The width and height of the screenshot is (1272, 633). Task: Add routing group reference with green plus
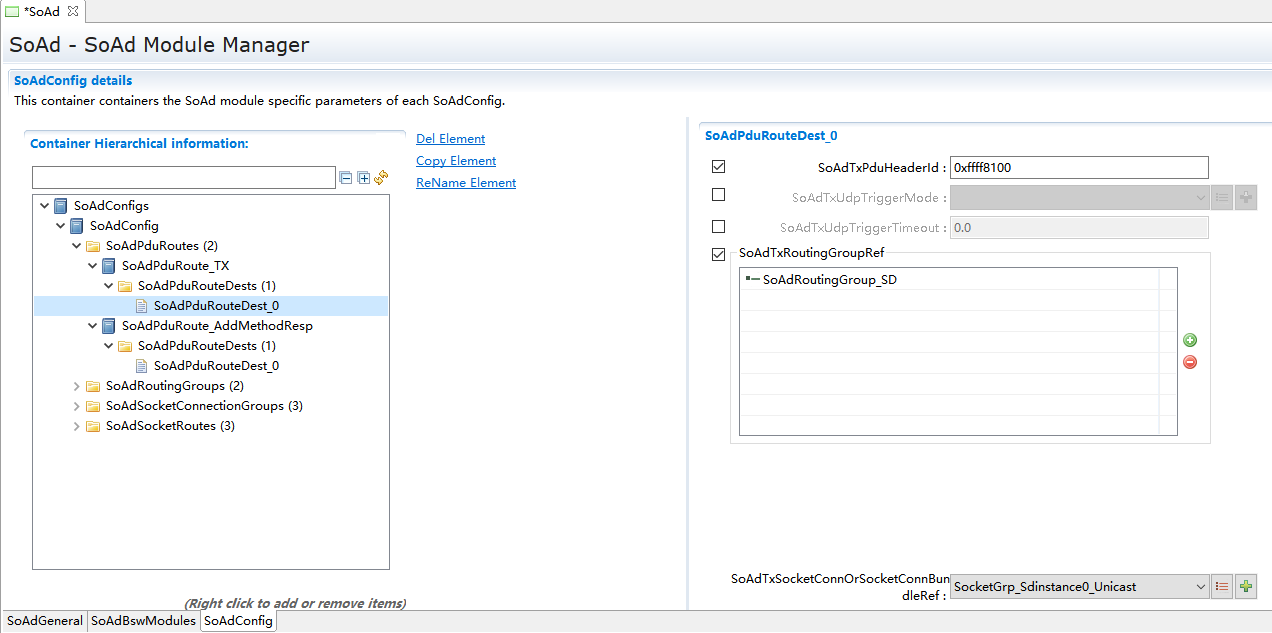1190,341
